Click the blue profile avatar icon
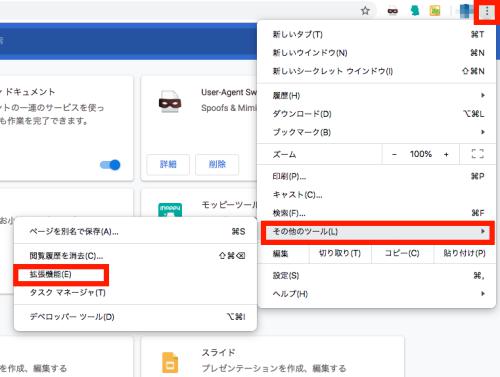The image size is (500, 377). (466, 11)
